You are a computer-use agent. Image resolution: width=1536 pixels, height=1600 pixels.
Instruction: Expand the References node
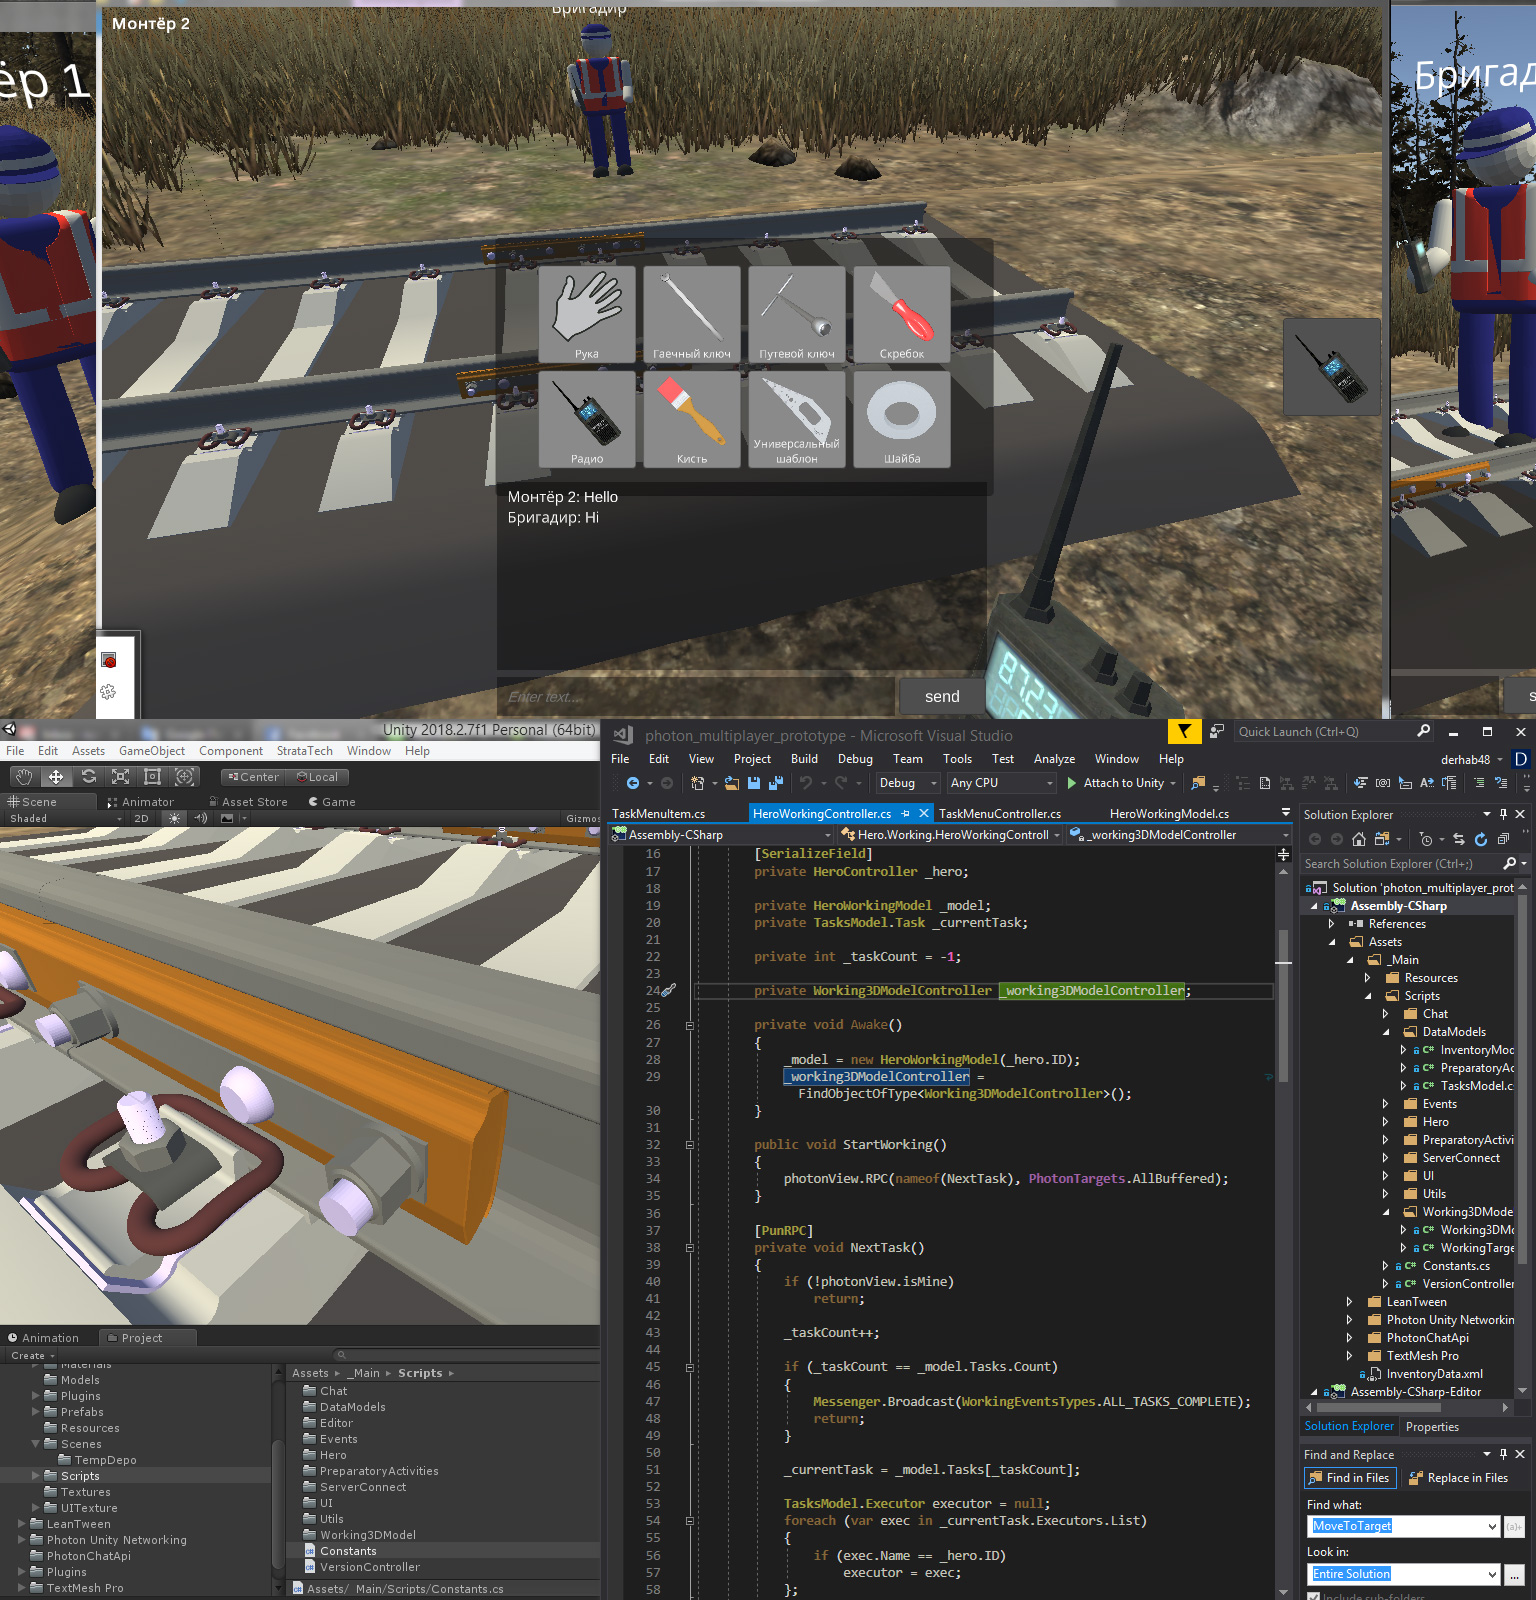(1332, 924)
